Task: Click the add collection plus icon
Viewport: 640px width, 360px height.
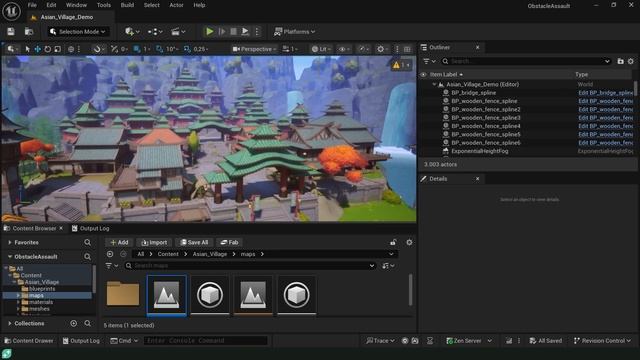Action: tap(73, 323)
